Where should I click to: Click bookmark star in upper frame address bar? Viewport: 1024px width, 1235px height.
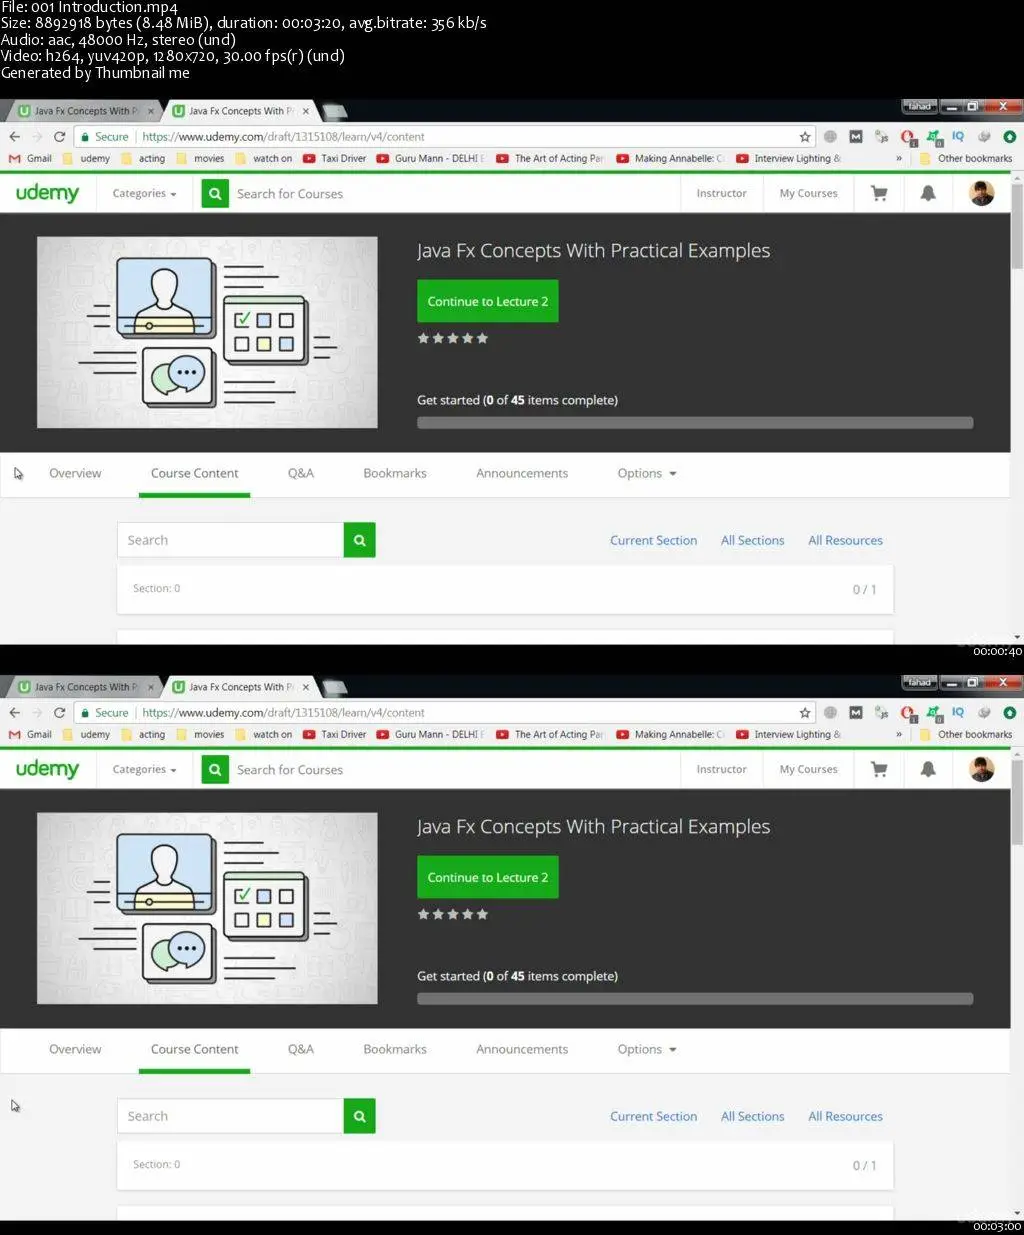point(805,137)
